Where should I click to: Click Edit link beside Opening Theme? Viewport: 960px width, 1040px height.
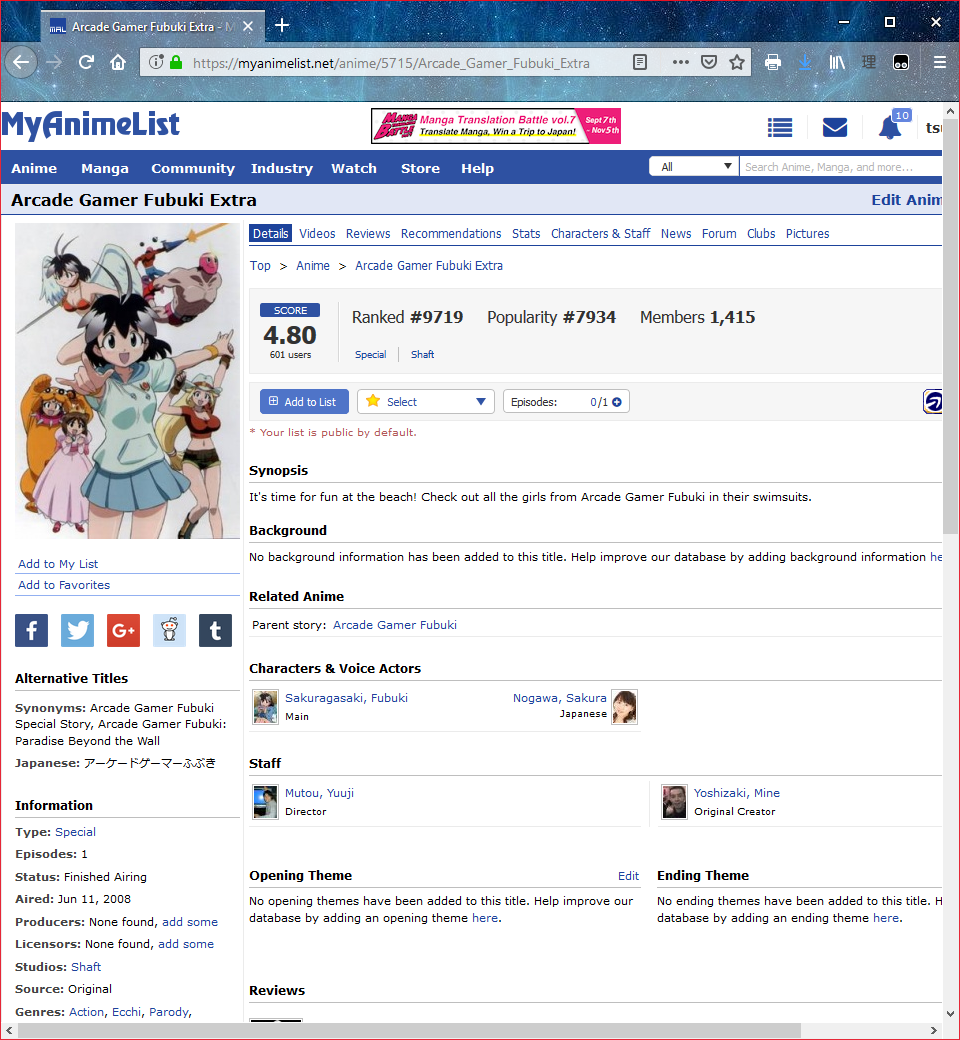point(628,876)
